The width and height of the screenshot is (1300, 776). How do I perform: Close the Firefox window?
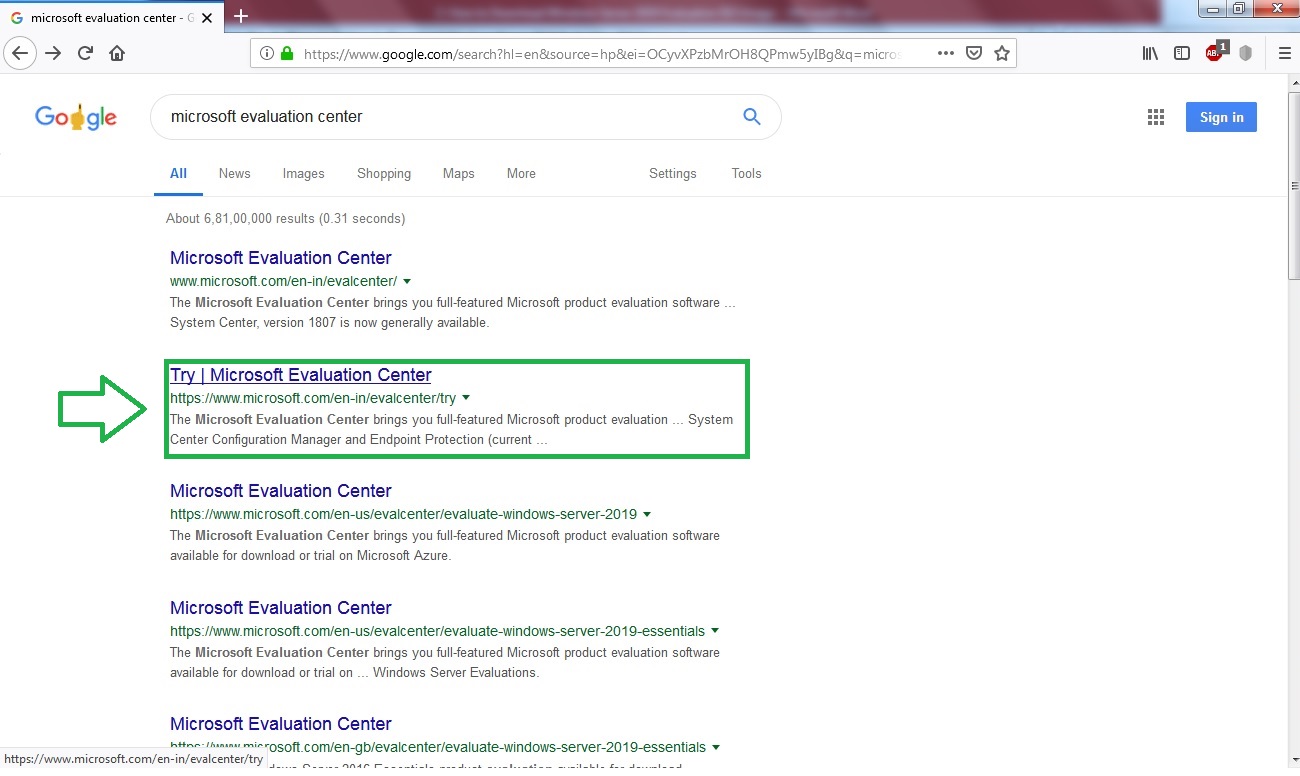pos(1275,9)
